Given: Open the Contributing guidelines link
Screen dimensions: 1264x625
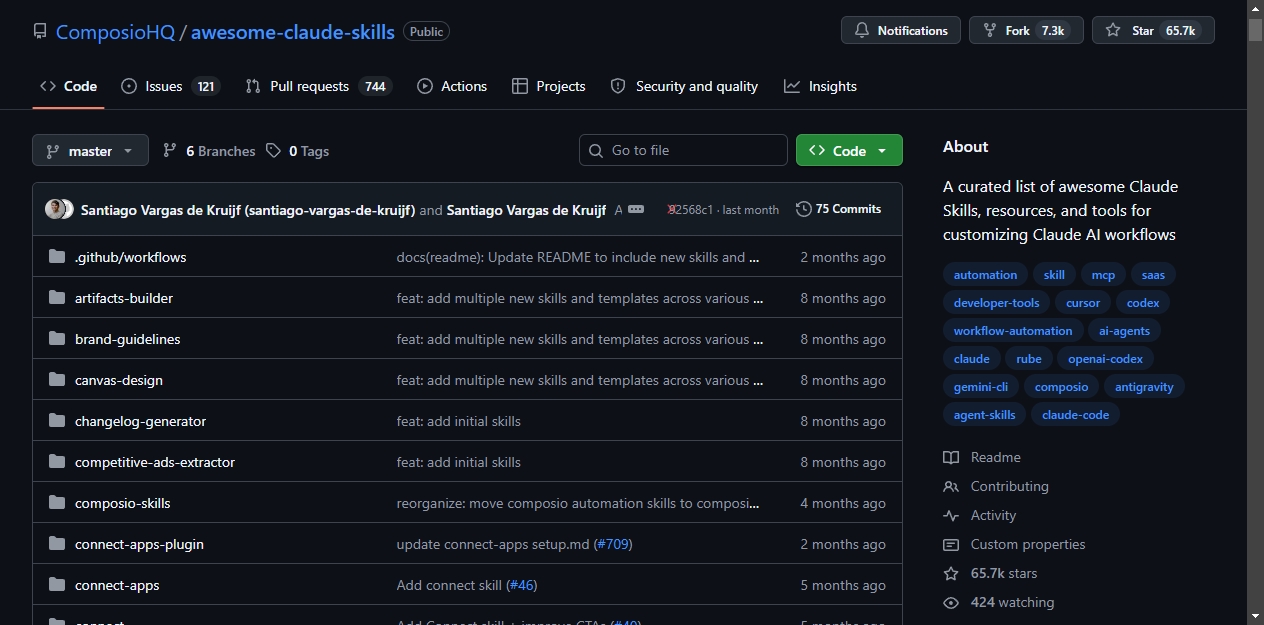Looking at the screenshot, I should tap(996, 486).
